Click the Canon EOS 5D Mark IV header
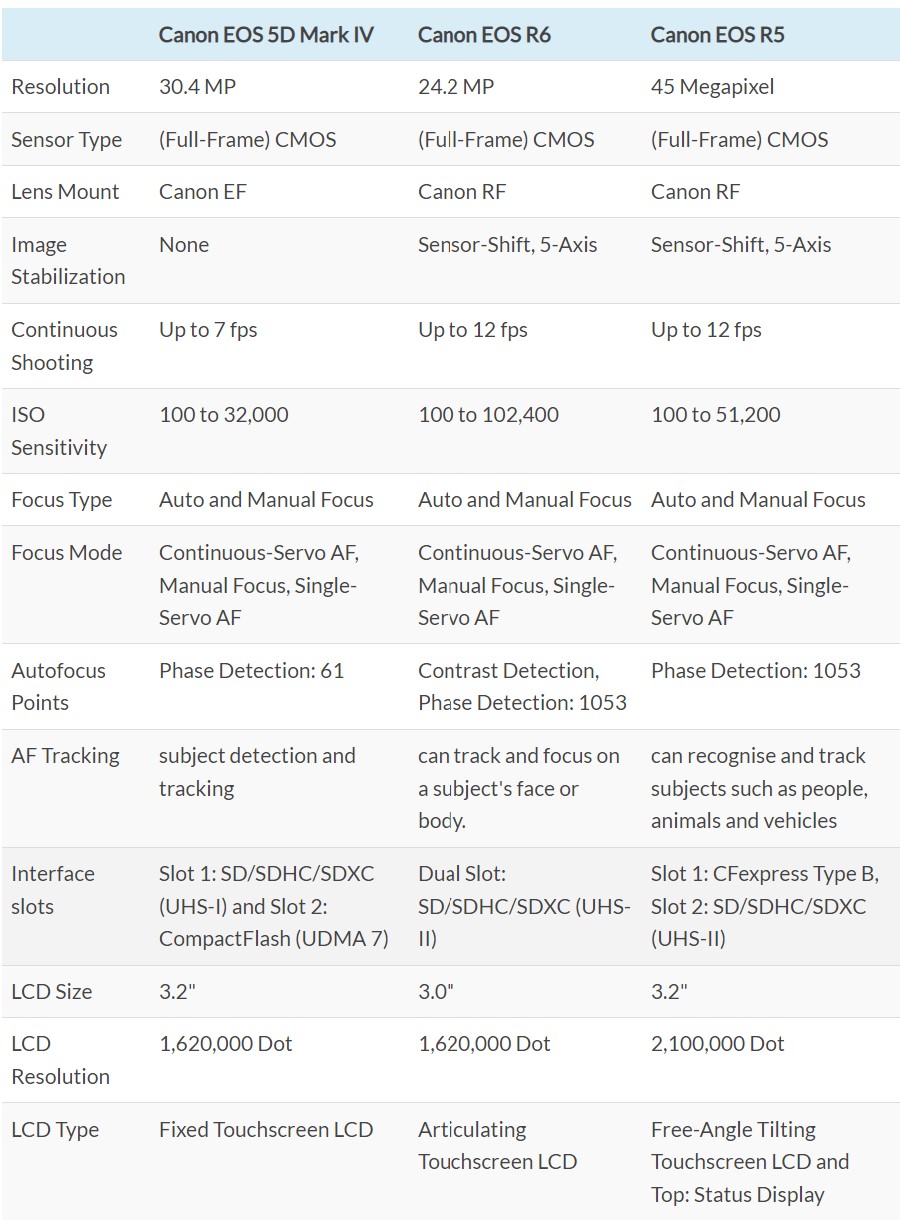 pyautogui.click(x=266, y=34)
